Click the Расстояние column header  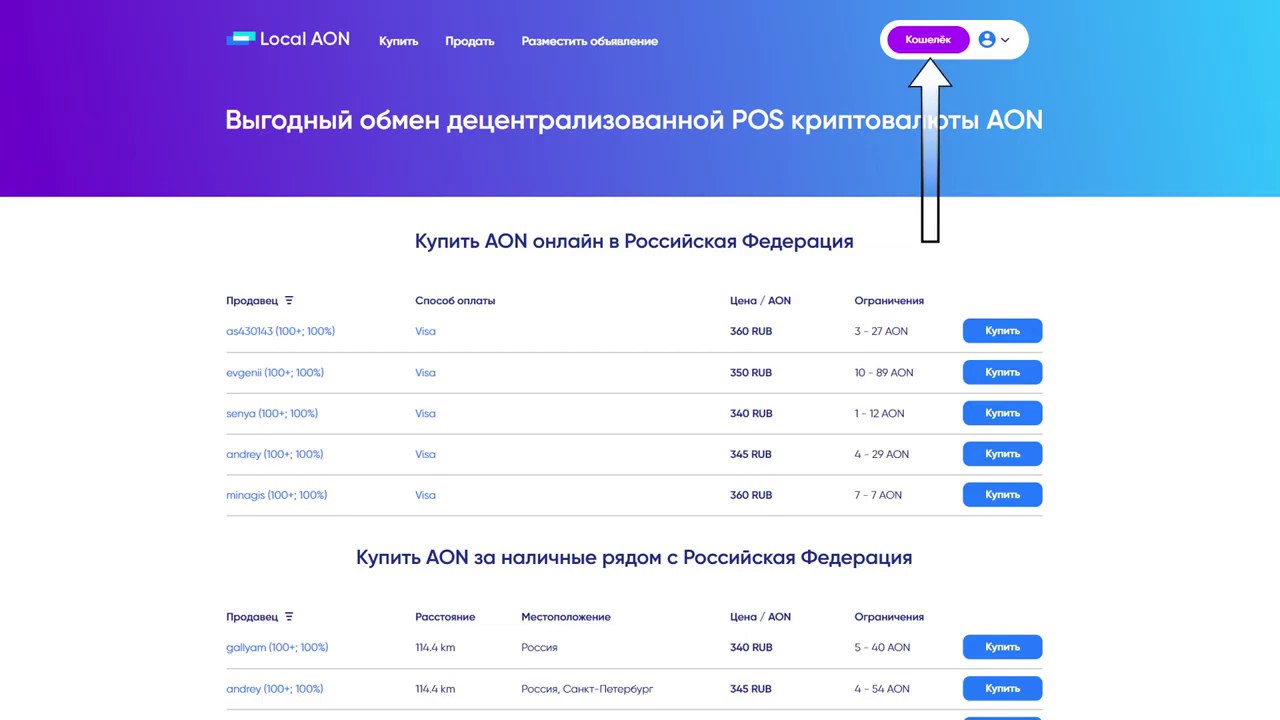coord(445,616)
